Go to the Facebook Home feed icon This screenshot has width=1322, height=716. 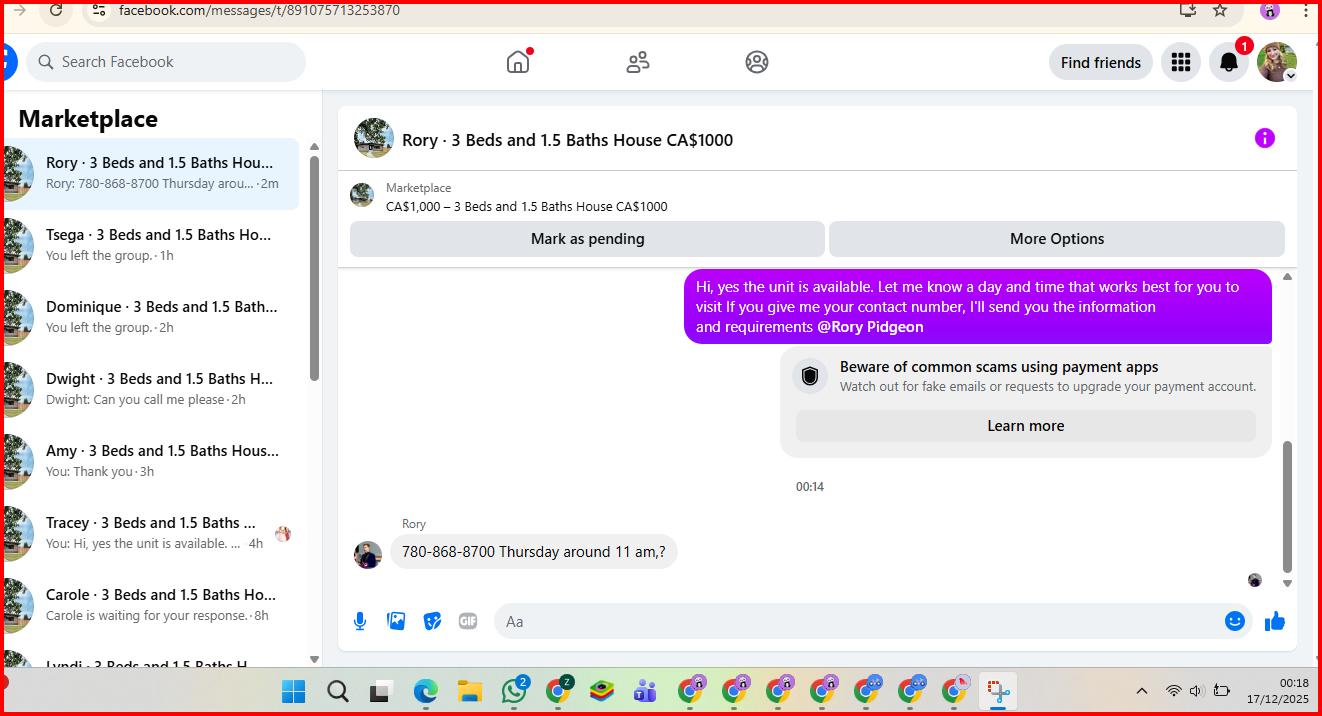[518, 62]
